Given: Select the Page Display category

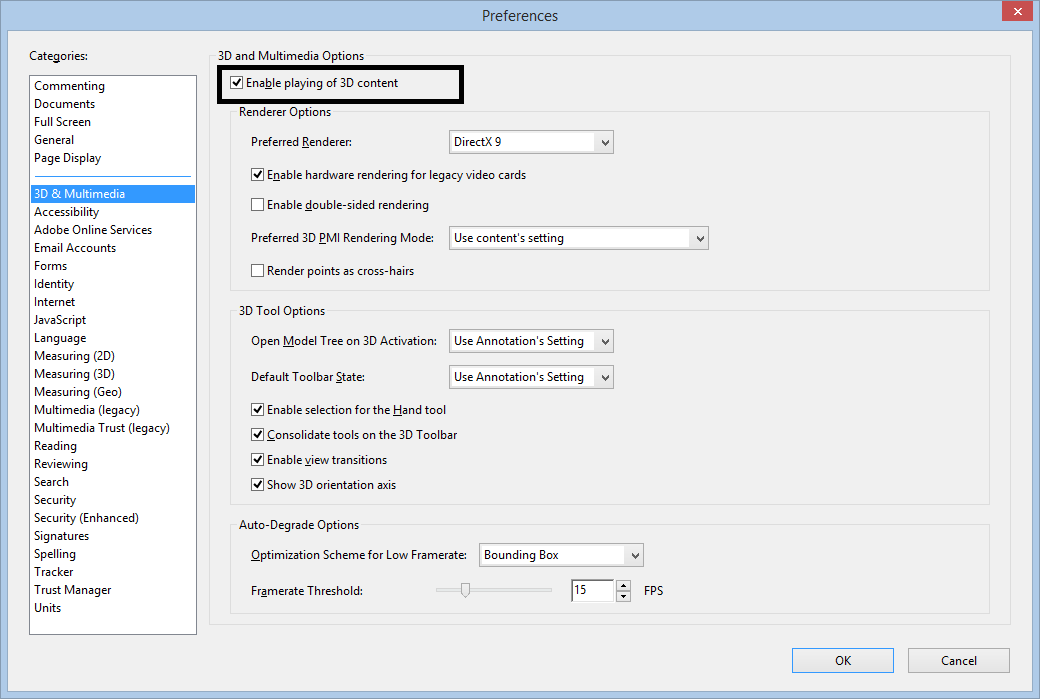Looking at the screenshot, I should tap(67, 158).
